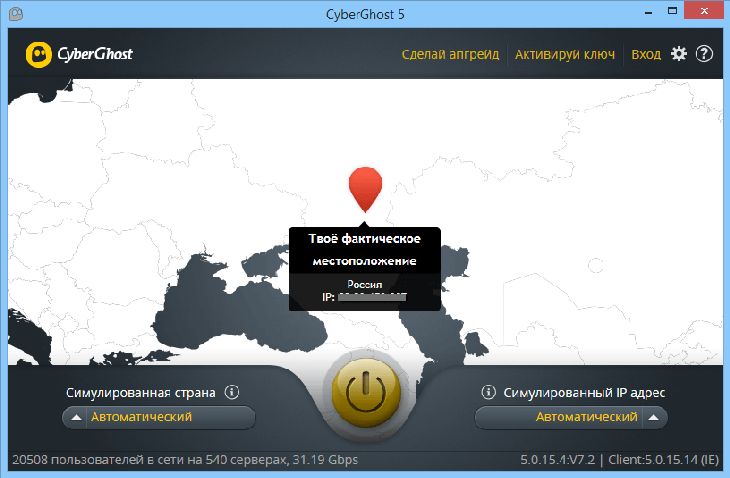Open the Сделай апгрейд link
The height and width of the screenshot is (478, 730).
point(450,54)
